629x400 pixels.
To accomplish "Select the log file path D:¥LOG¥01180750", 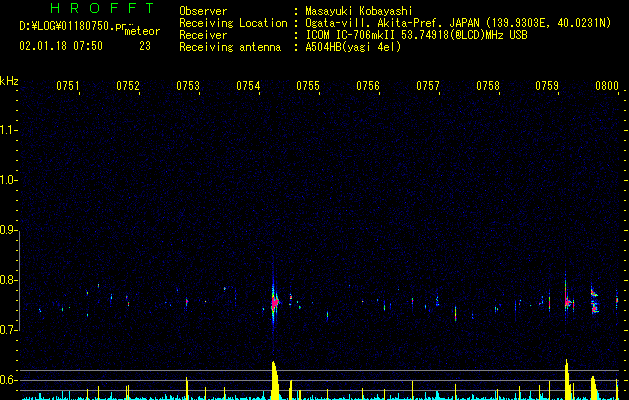I will 67,26.
